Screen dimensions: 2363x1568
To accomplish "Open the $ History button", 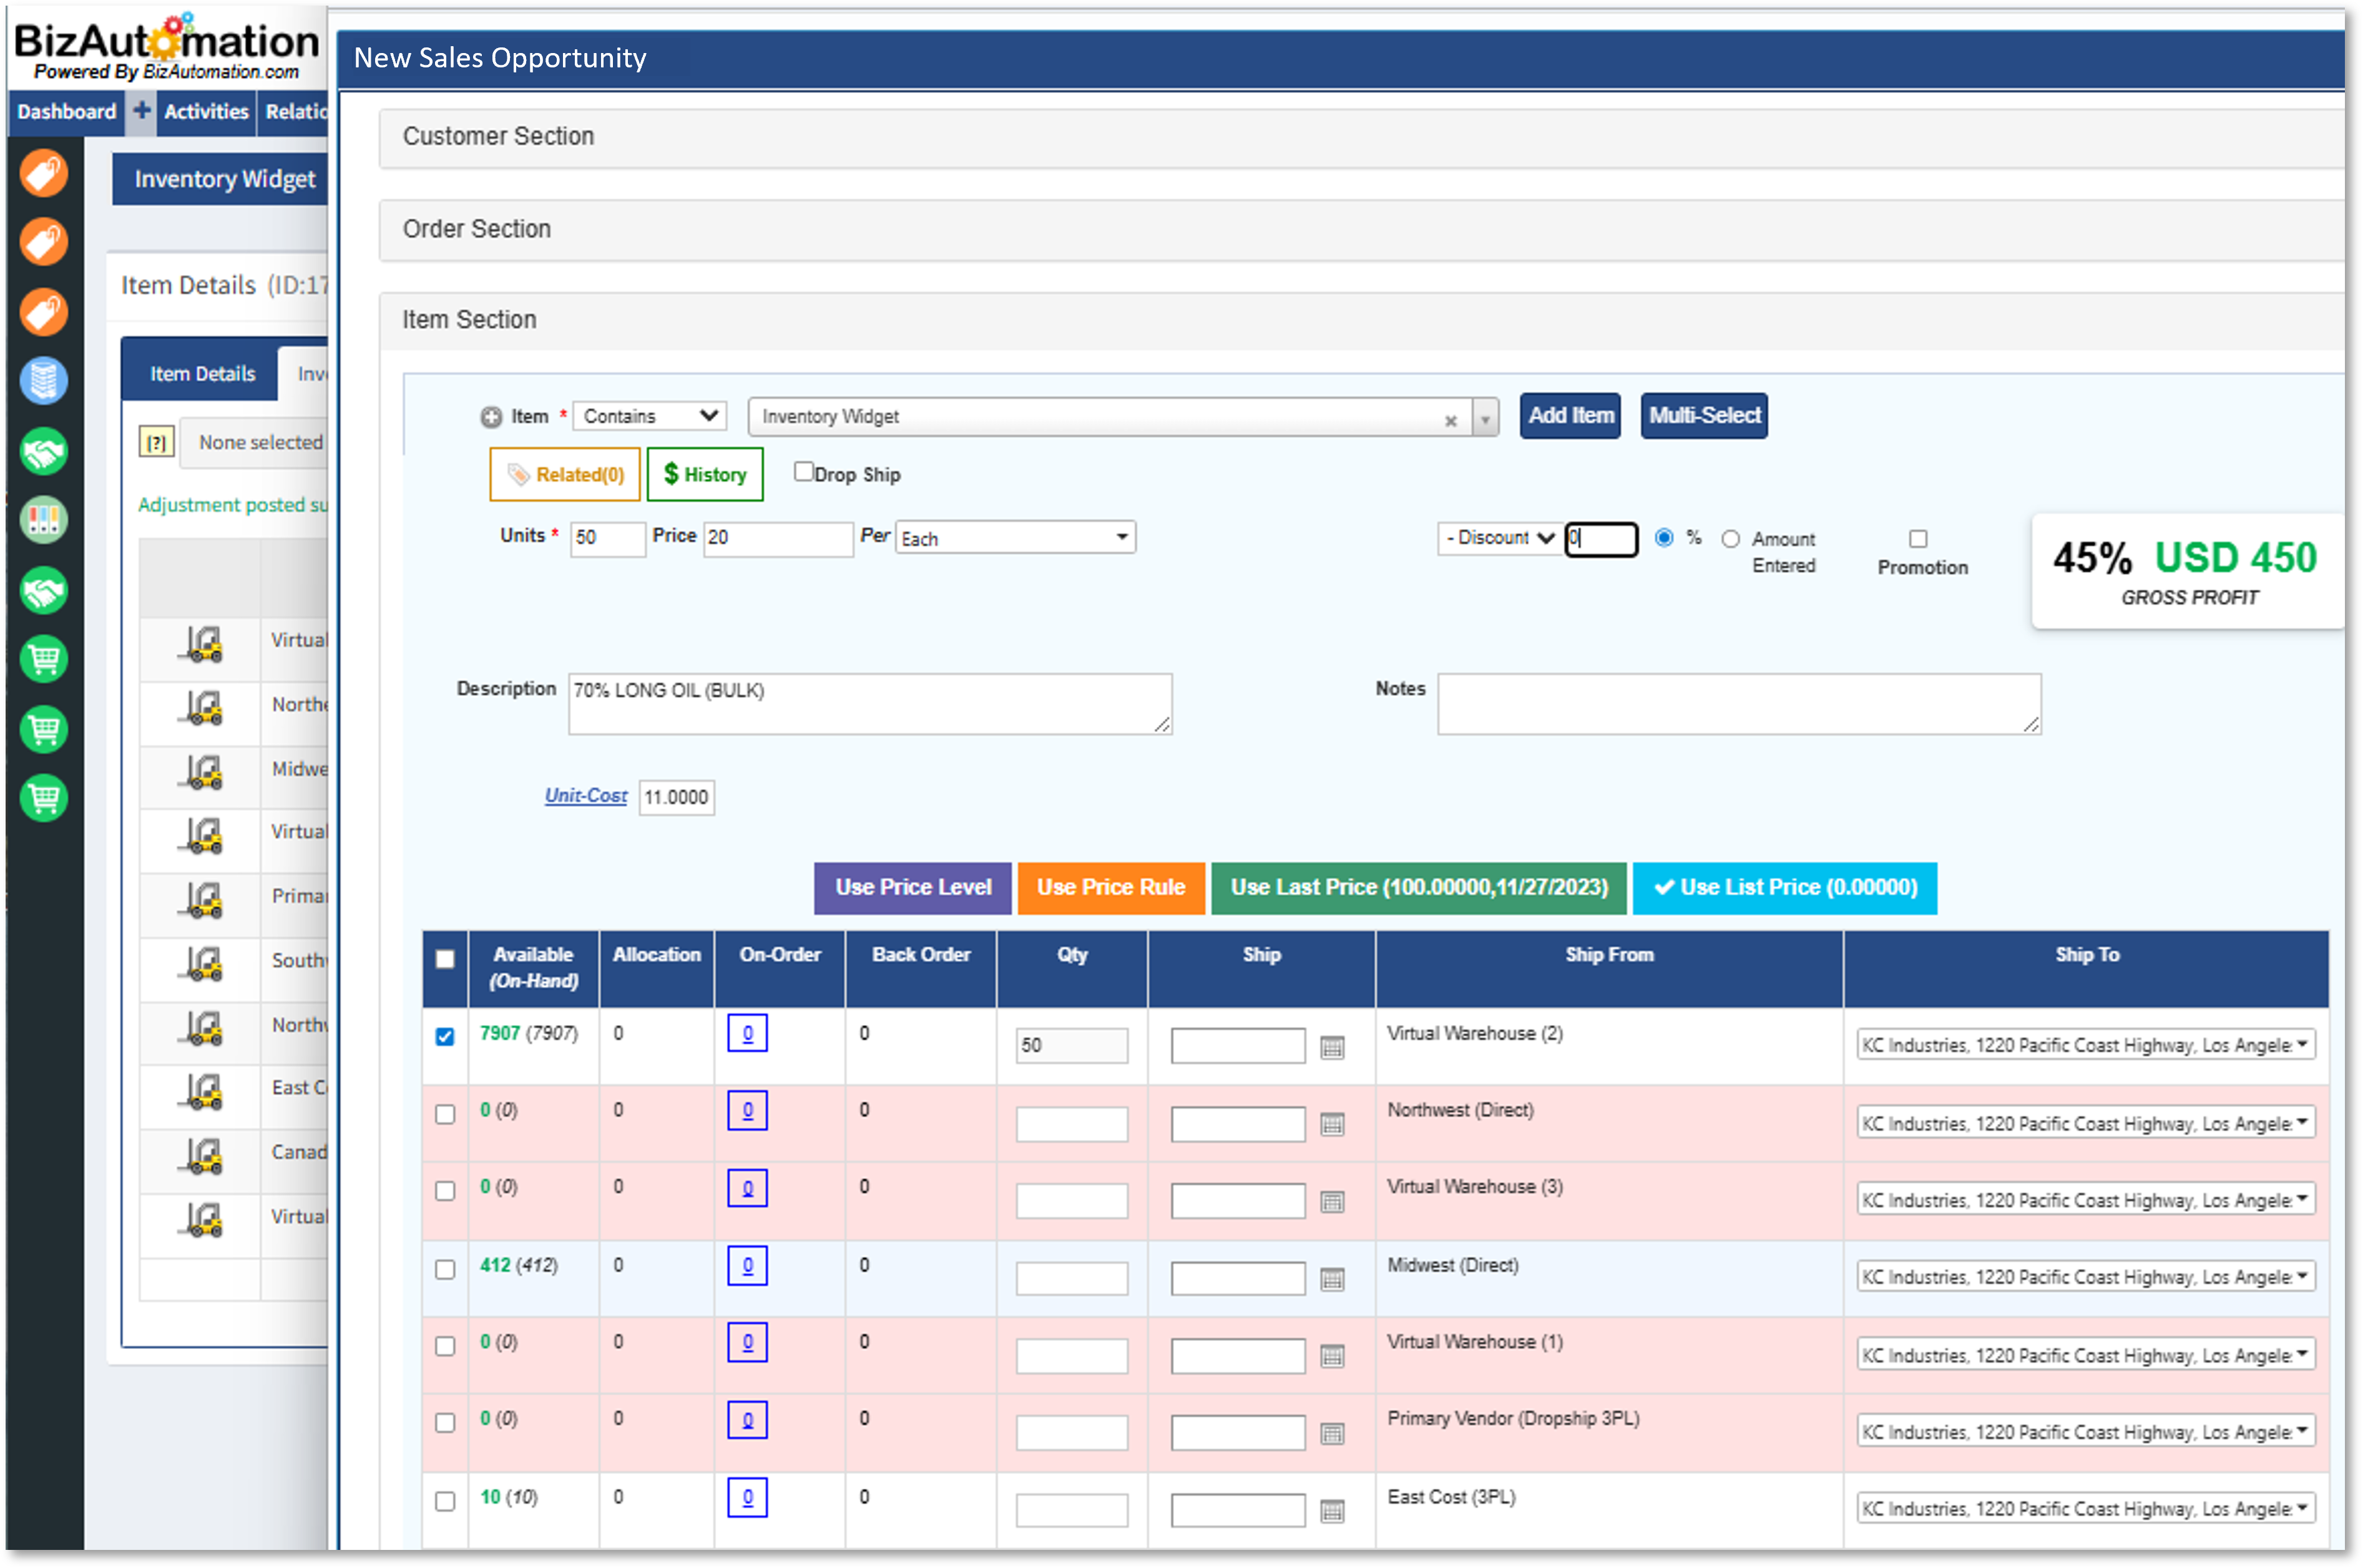I will coord(705,475).
